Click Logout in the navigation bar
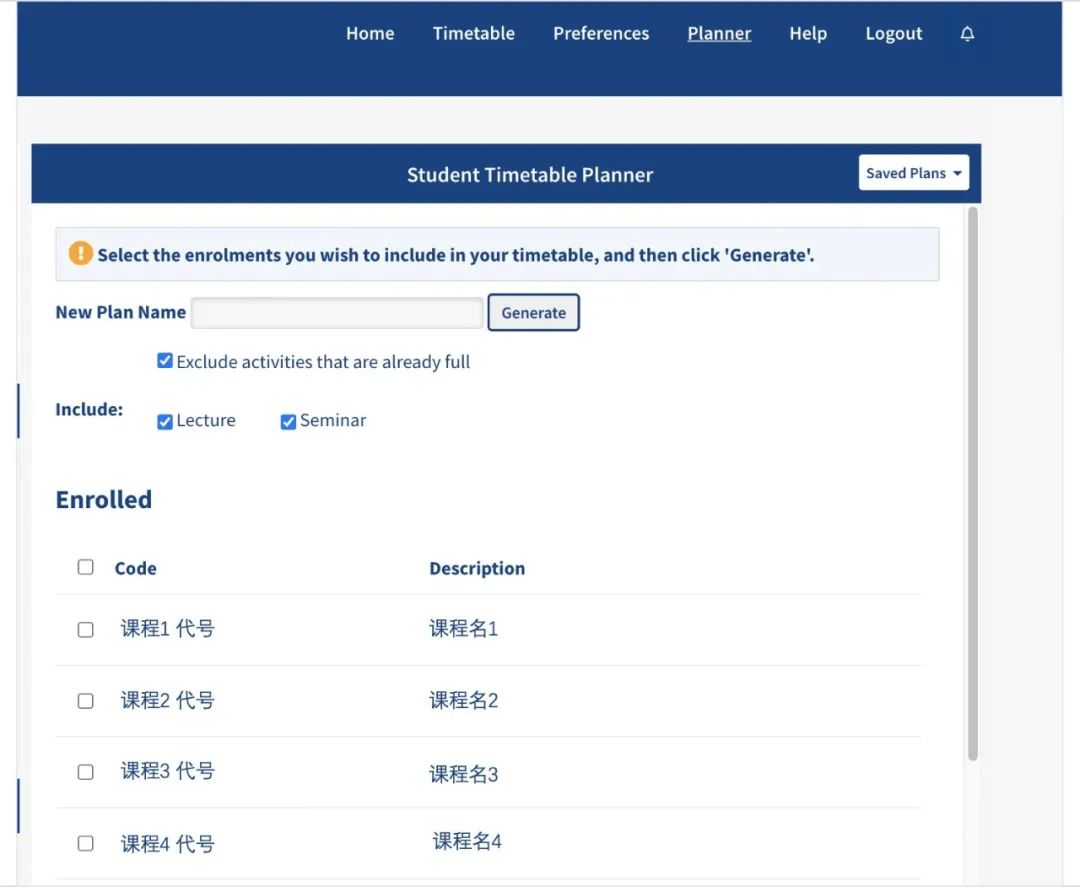This screenshot has height=887, width=1080. [x=893, y=33]
